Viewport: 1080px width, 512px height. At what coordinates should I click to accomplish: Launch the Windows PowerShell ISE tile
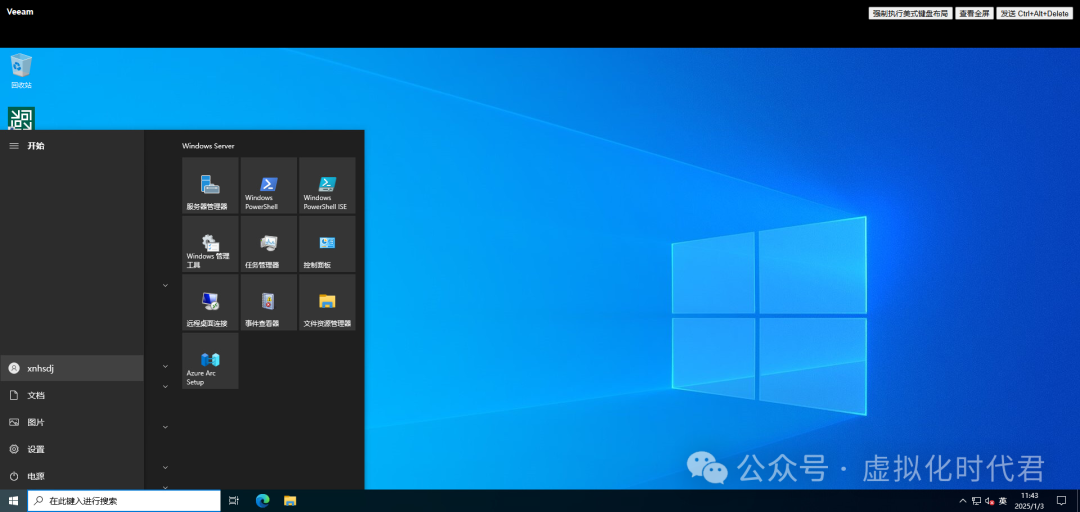pos(327,185)
